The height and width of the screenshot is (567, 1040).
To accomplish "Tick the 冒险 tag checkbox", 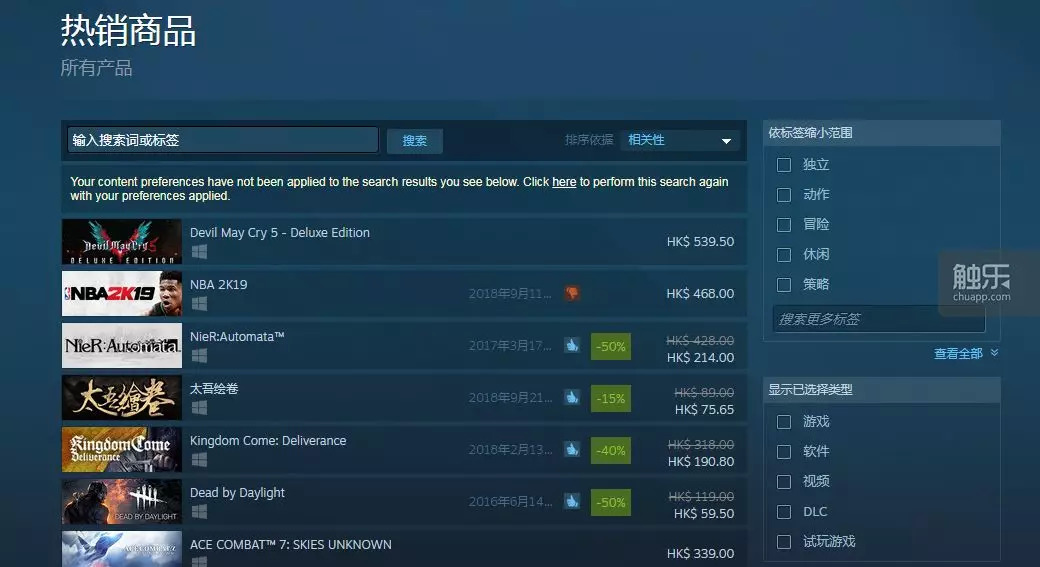I will (x=784, y=225).
